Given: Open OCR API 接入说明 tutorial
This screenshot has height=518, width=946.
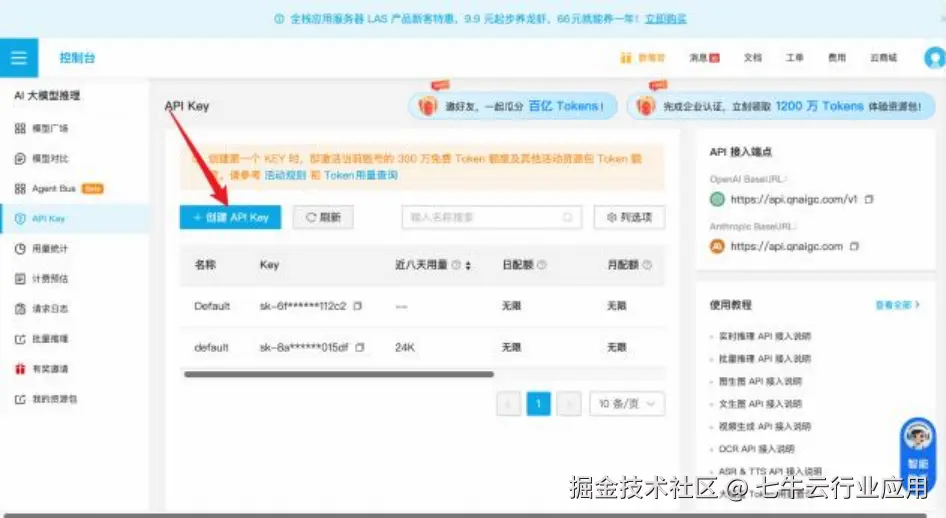Looking at the screenshot, I should click(757, 449).
